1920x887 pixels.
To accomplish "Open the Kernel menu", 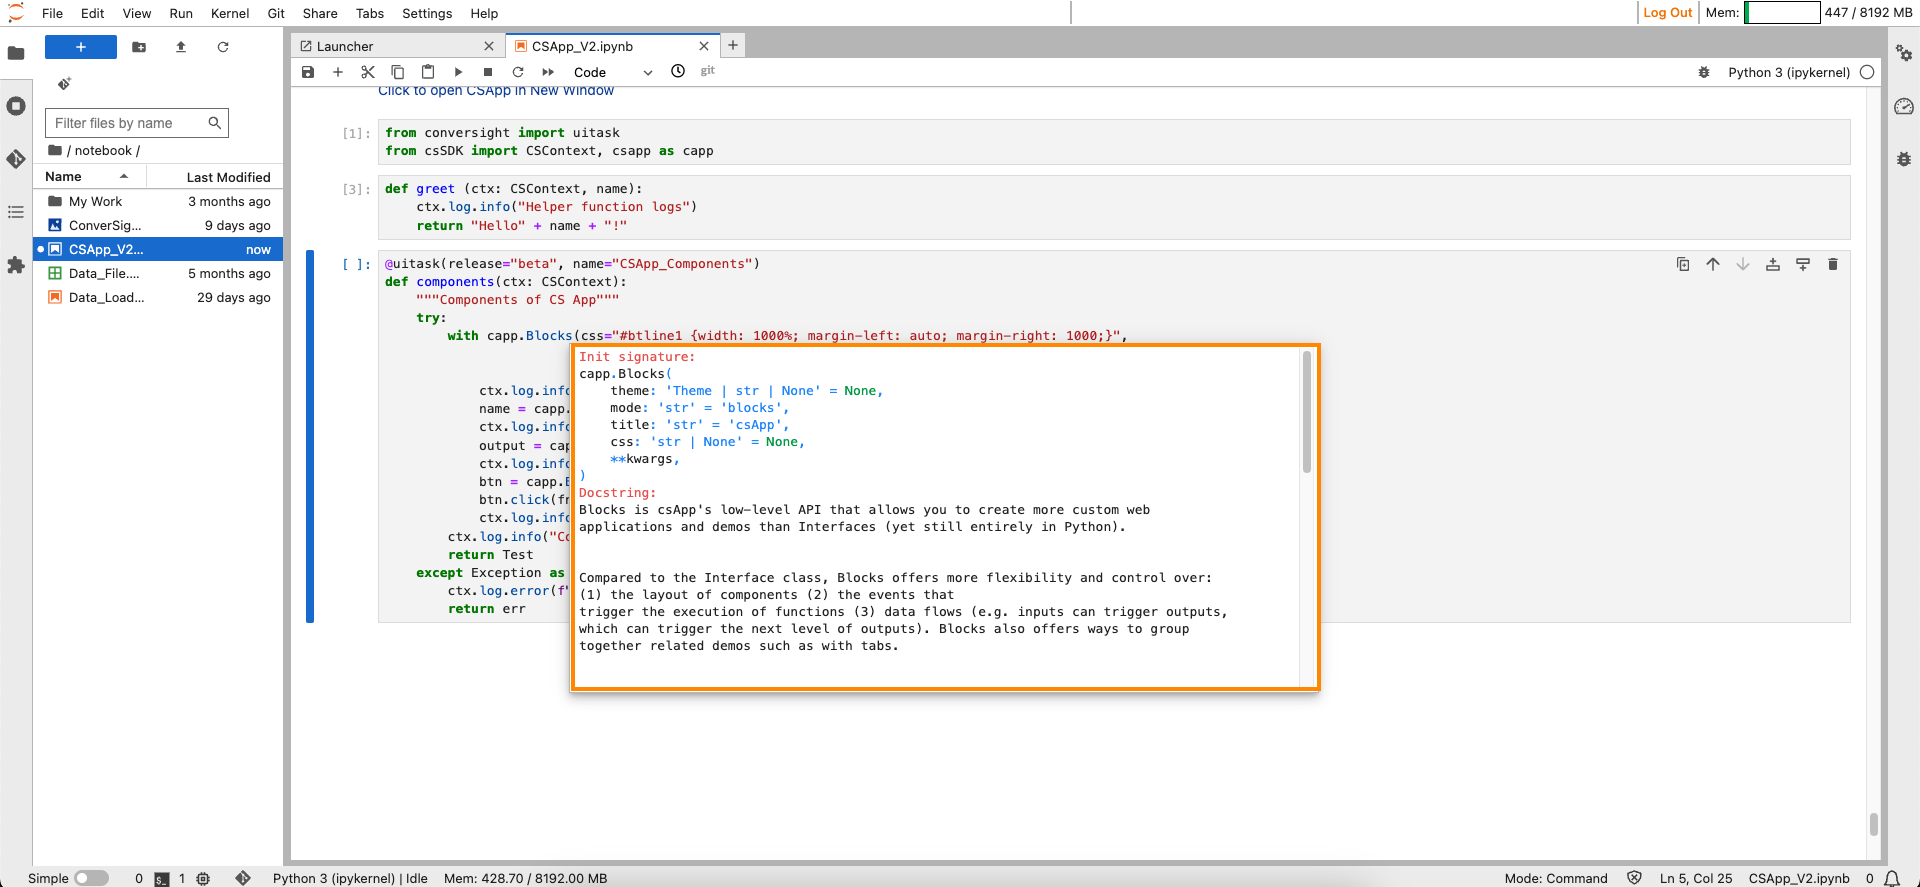I will tap(230, 13).
